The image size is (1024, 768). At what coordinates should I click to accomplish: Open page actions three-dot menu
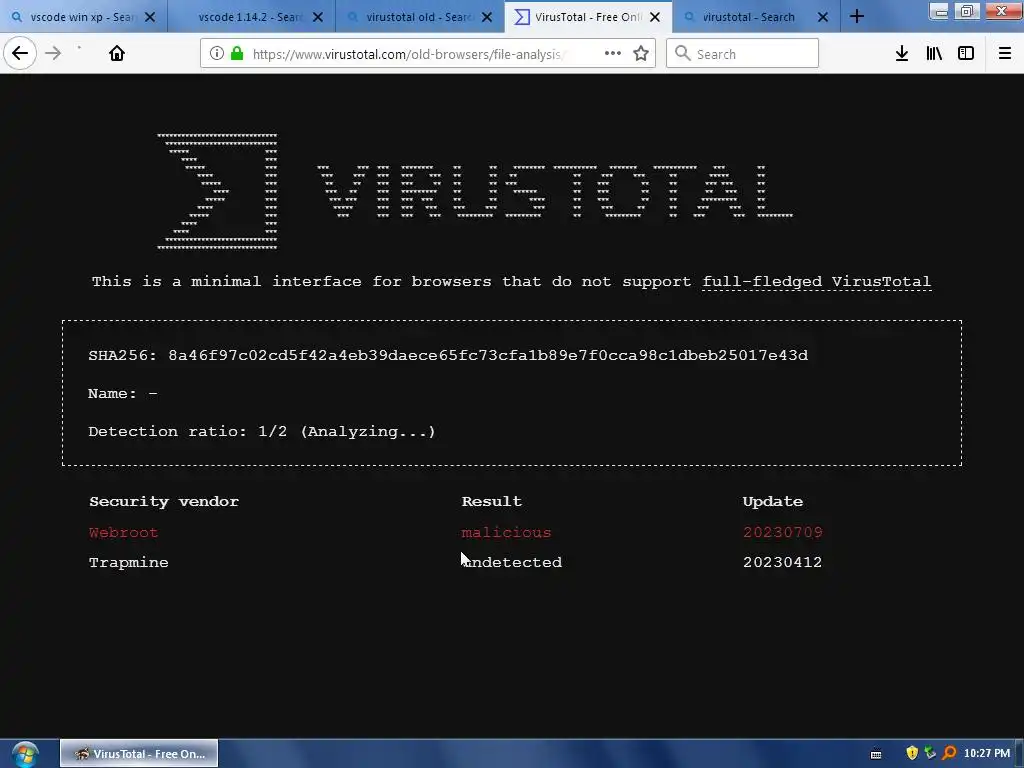coord(613,54)
